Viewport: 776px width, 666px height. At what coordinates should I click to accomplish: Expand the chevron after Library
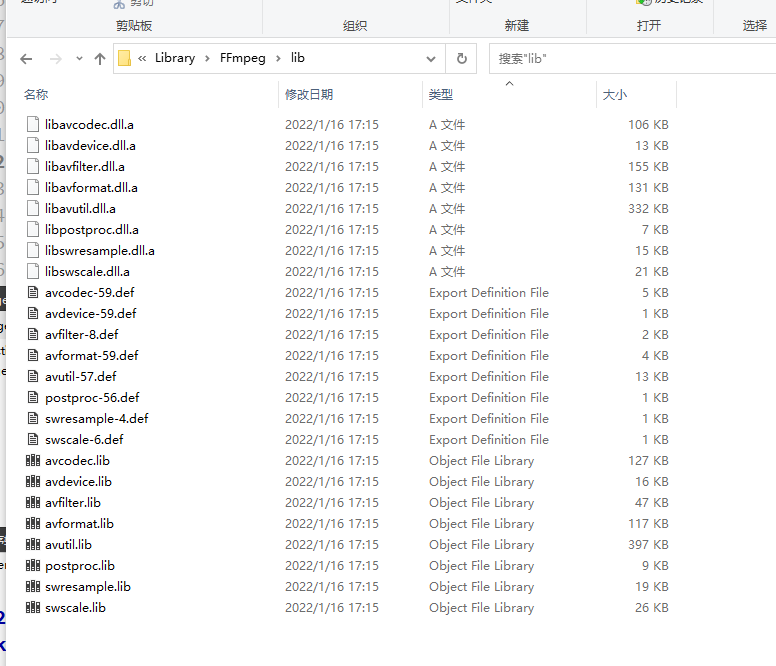(x=207, y=58)
